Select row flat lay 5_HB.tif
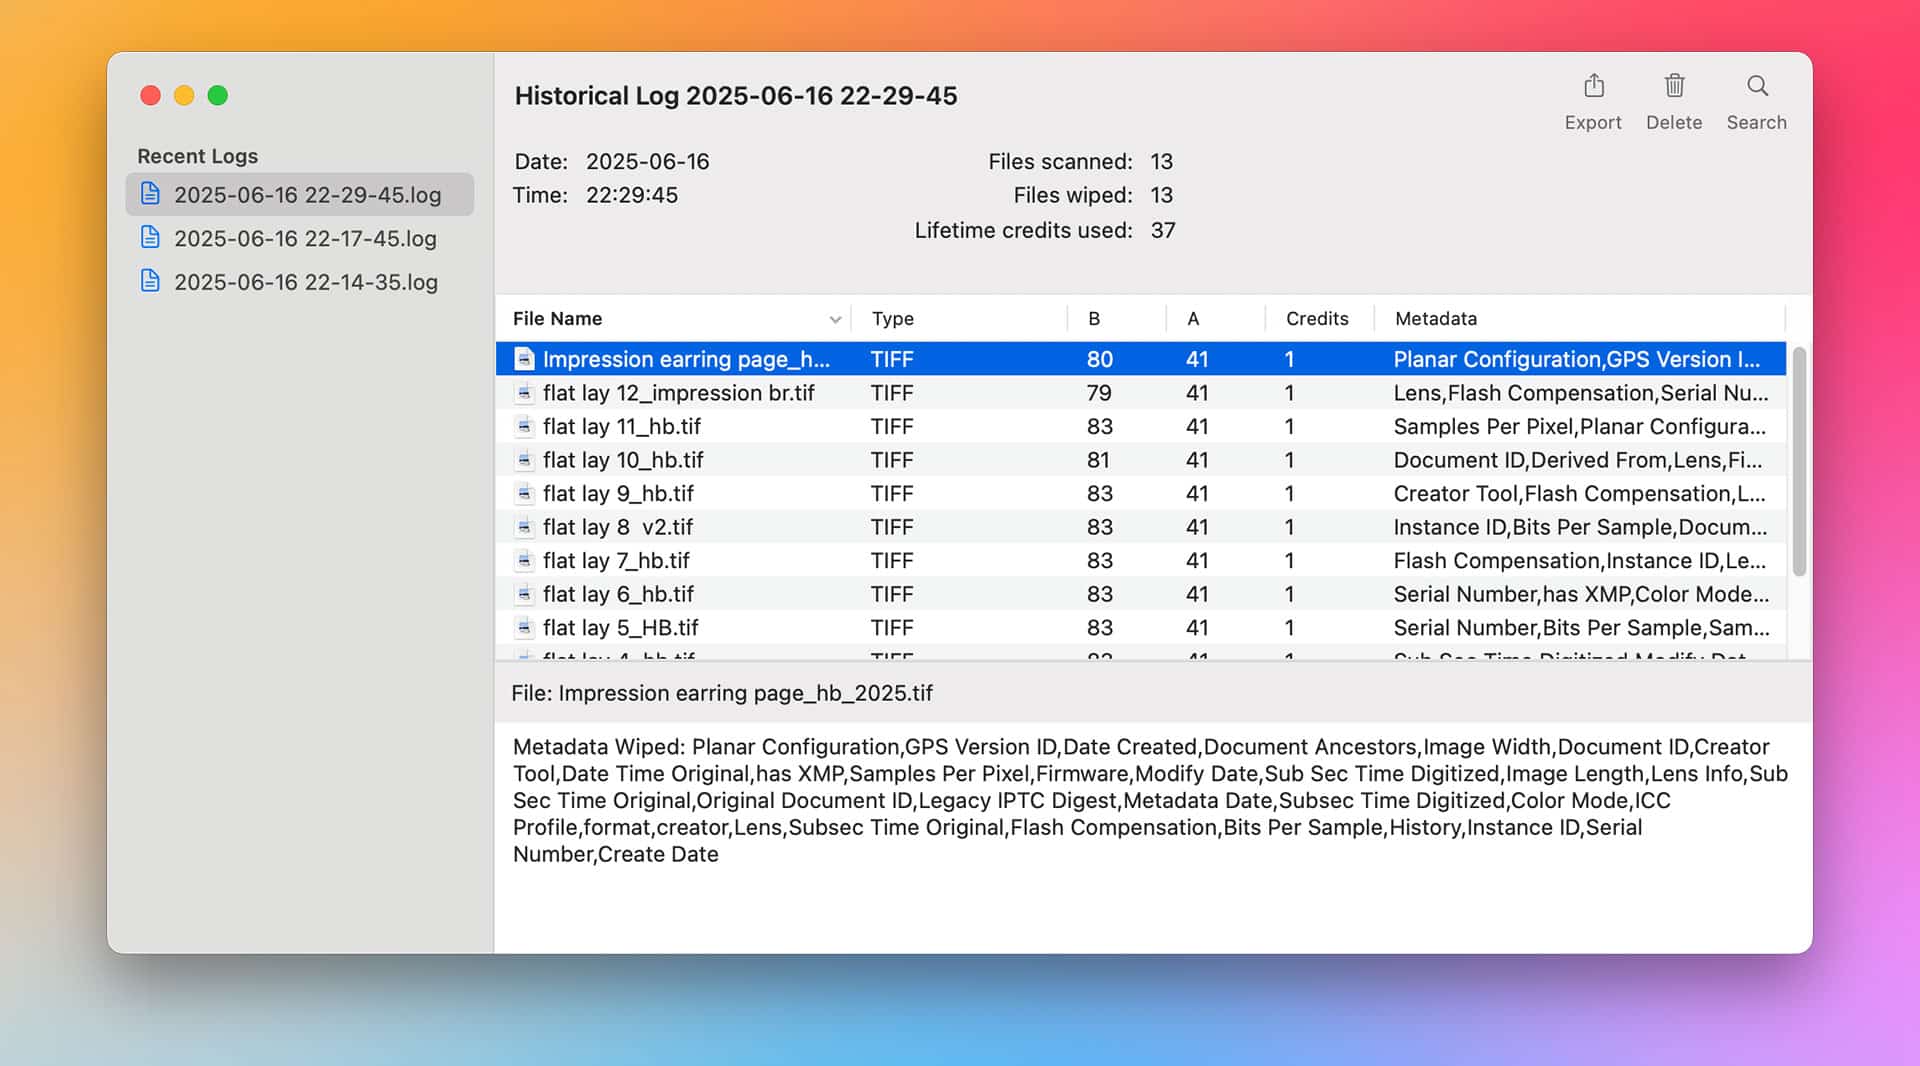This screenshot has height=1066, width=1920. (x=1141, y=627)
